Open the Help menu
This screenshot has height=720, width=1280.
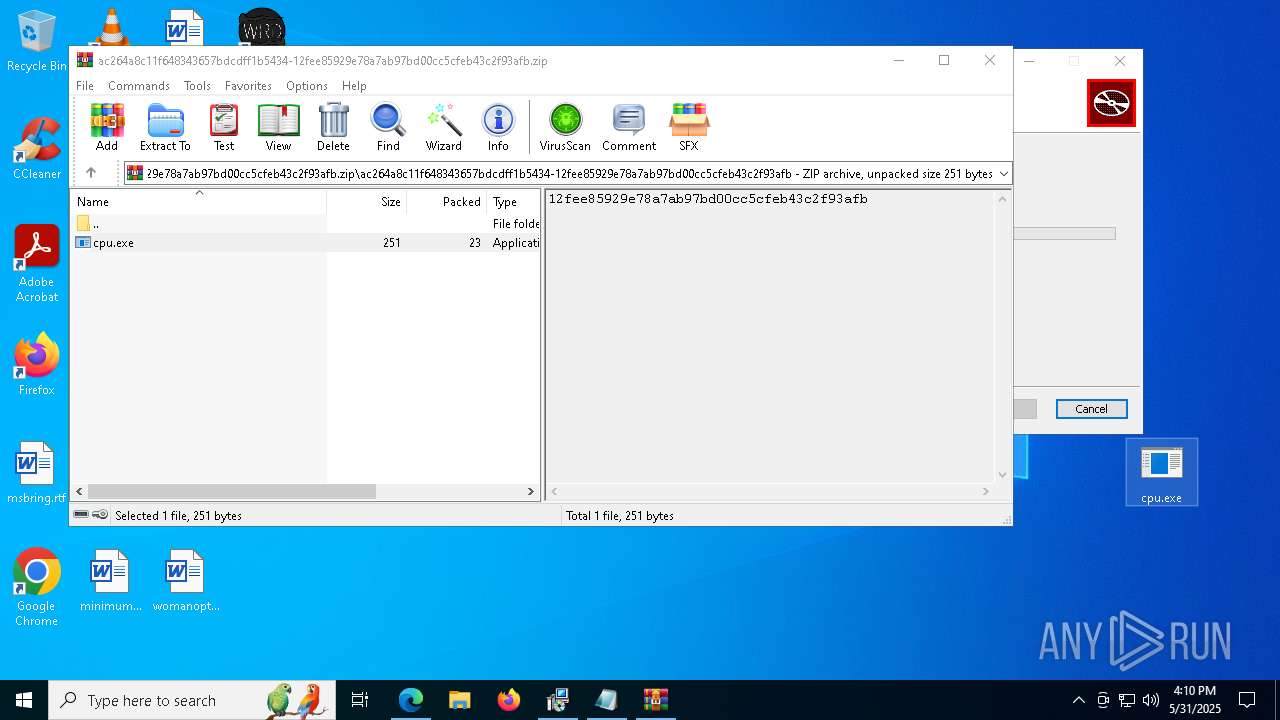click(354, 86)
